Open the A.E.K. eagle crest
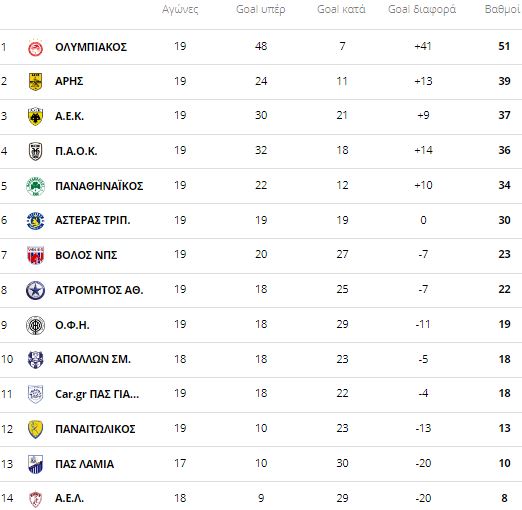This screenshot has height=510, width=522. (35, 116)
